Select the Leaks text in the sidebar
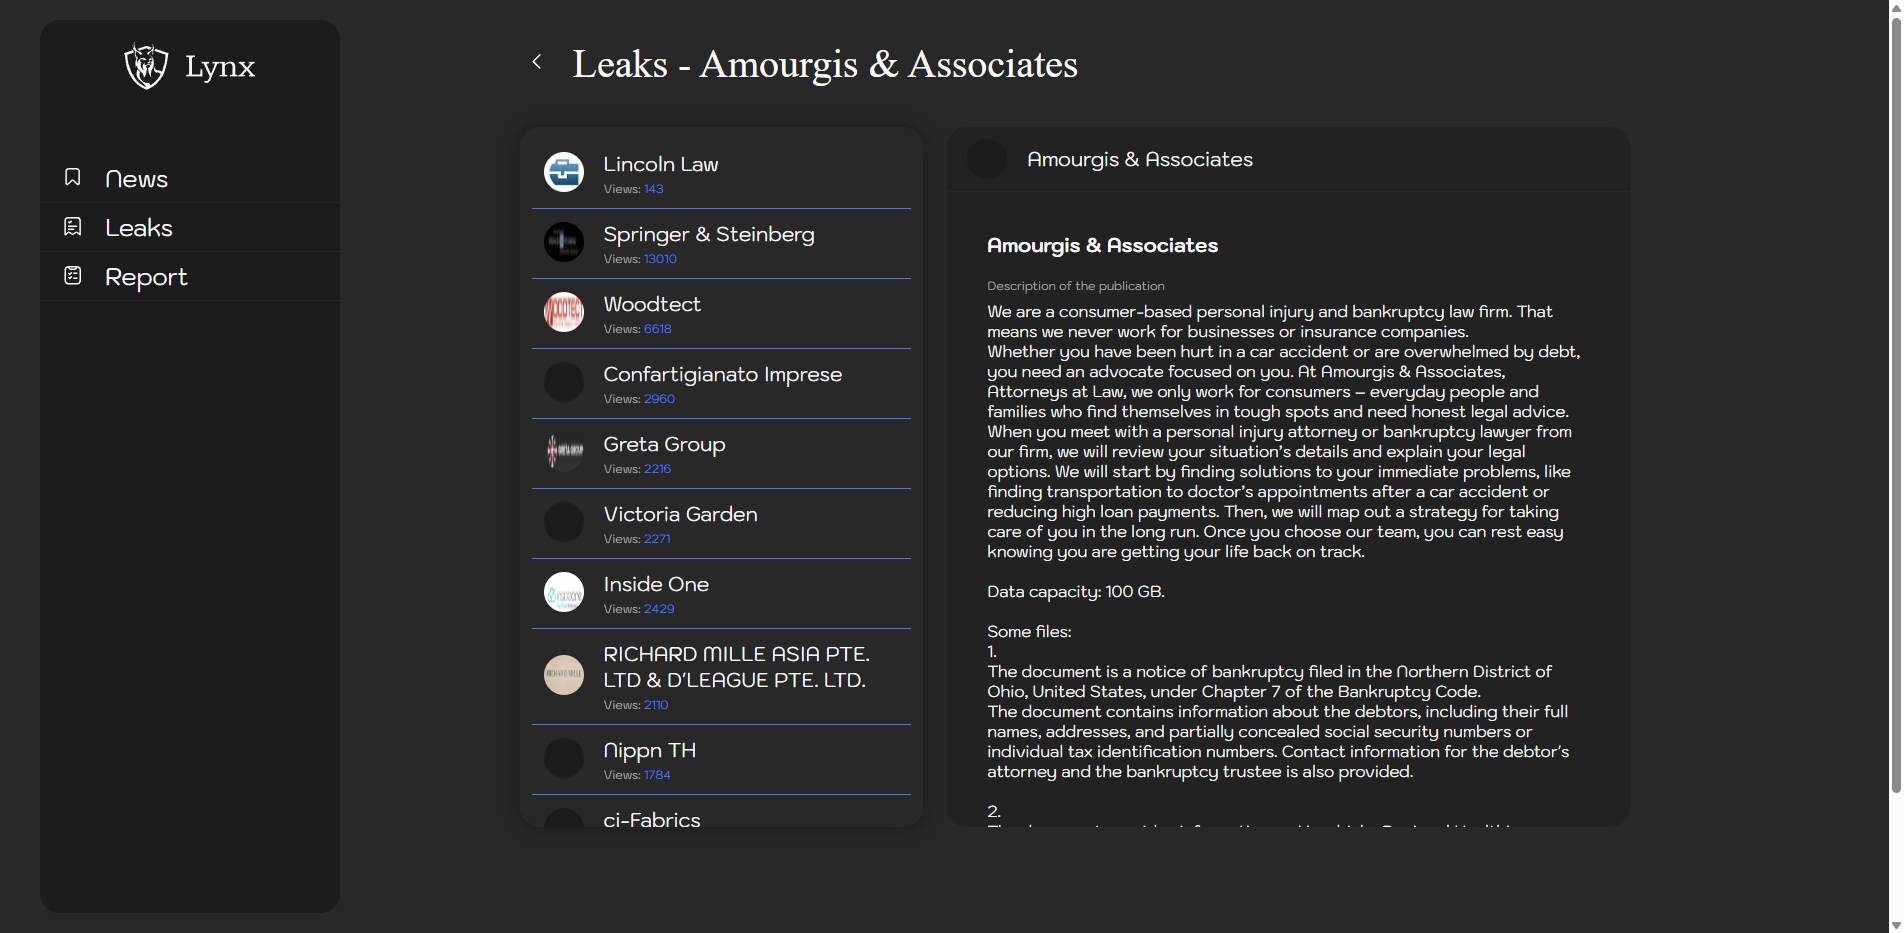The image size is (1904, 933). coord(139,228)
